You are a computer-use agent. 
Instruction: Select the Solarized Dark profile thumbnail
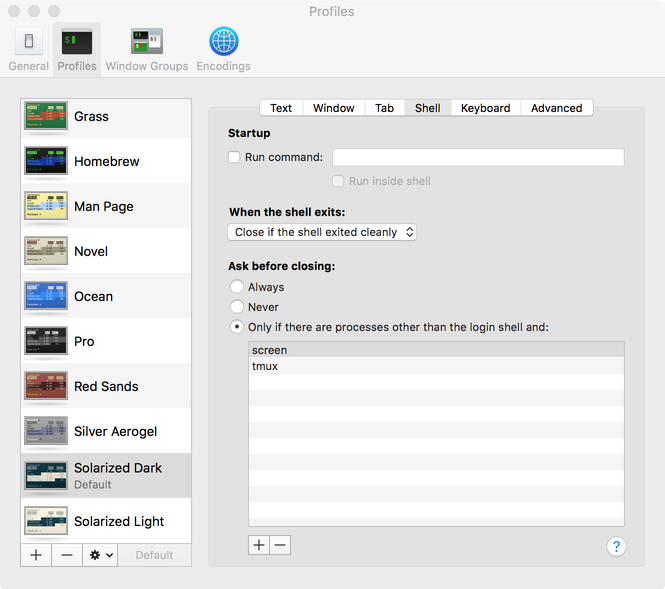click(x=46, y=475)
